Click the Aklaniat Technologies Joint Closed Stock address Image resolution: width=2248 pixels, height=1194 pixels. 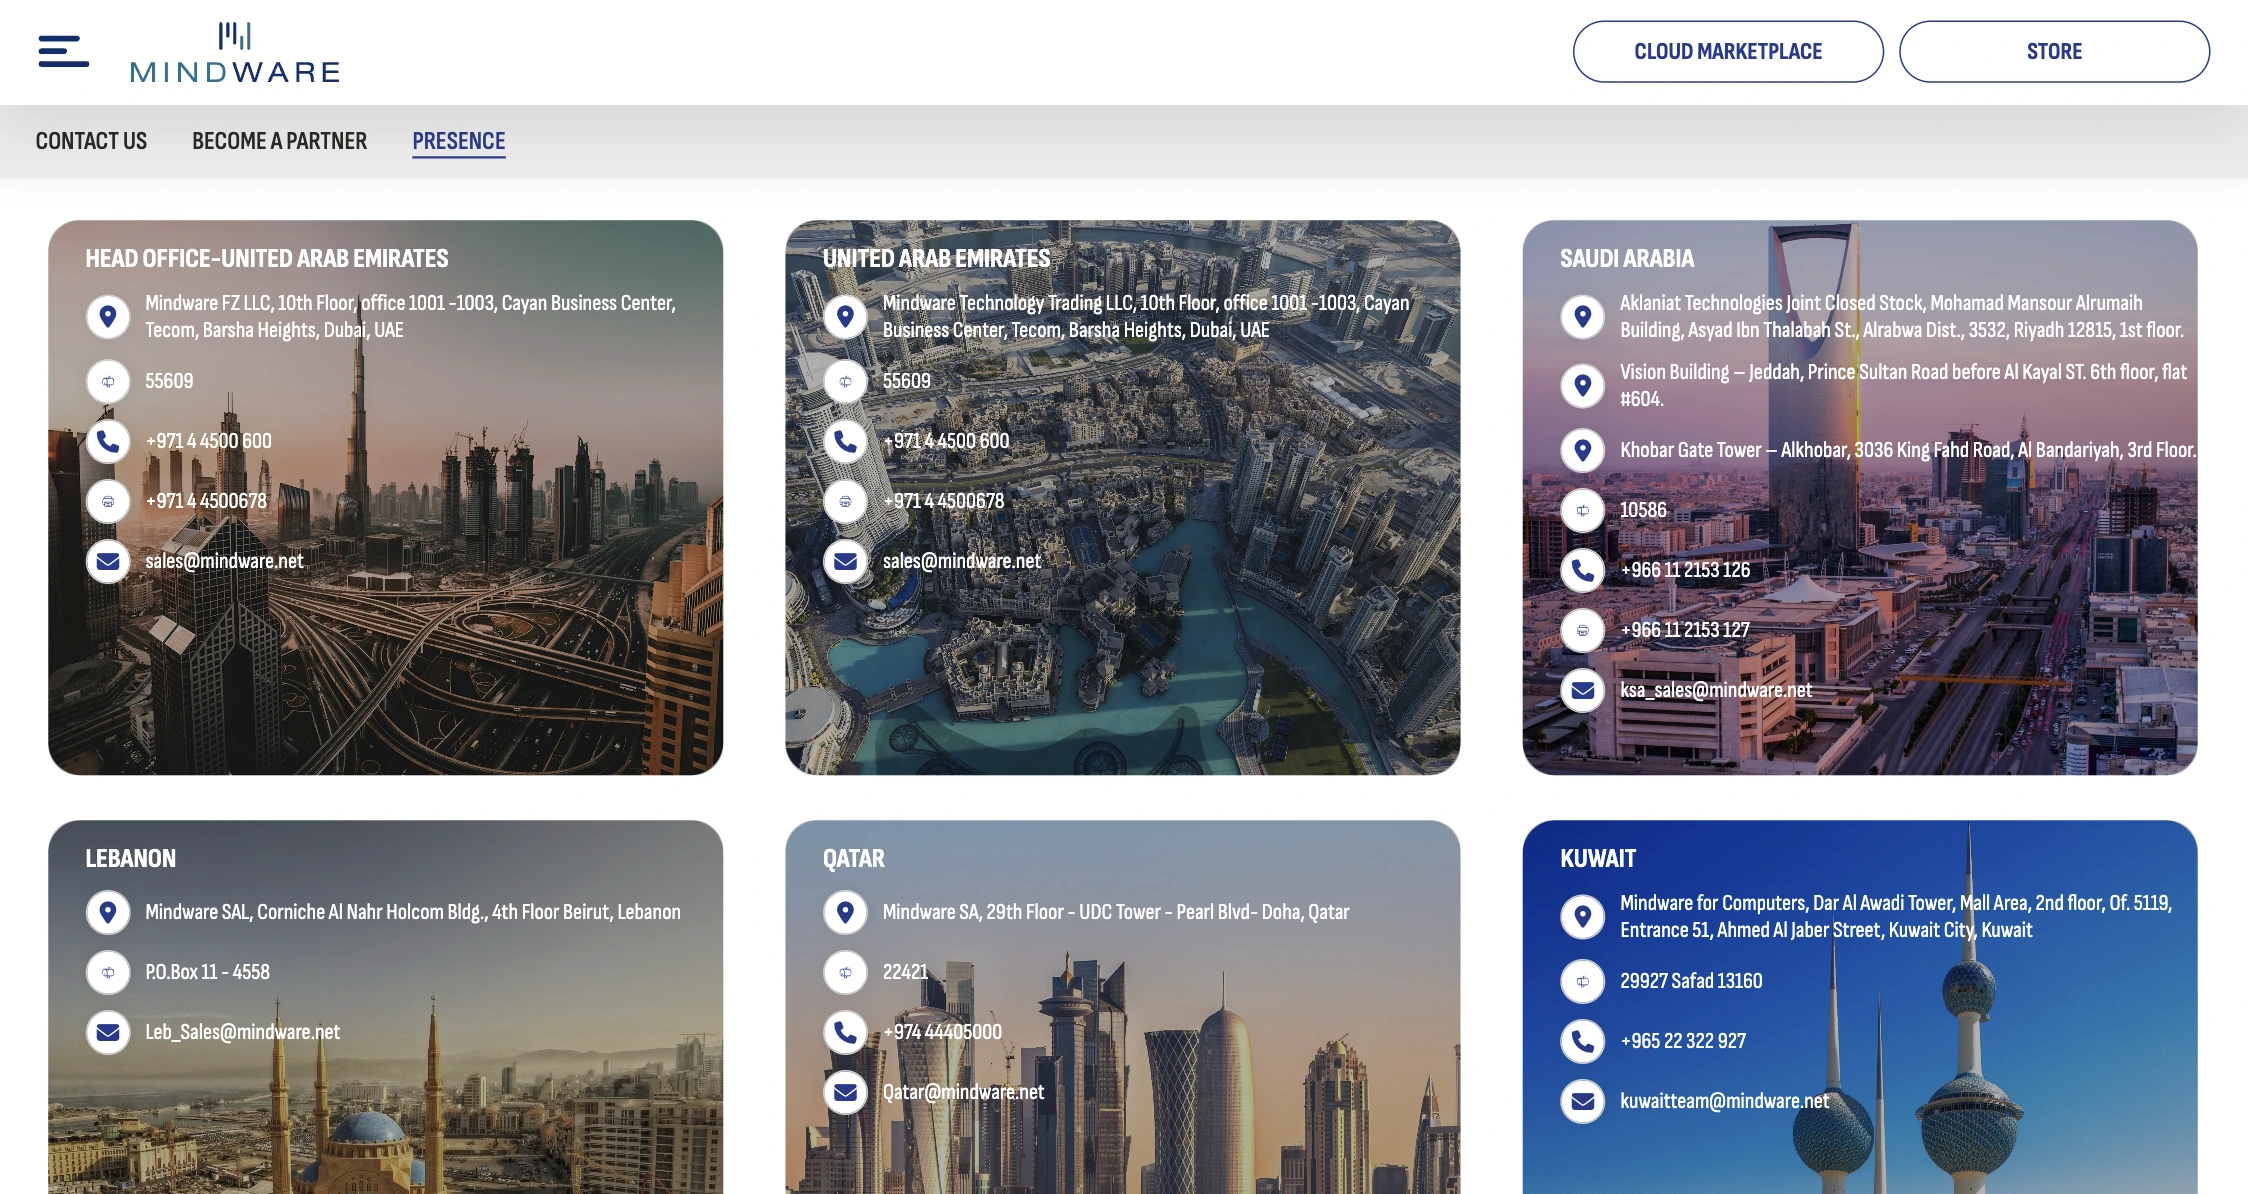(1902, 316)
